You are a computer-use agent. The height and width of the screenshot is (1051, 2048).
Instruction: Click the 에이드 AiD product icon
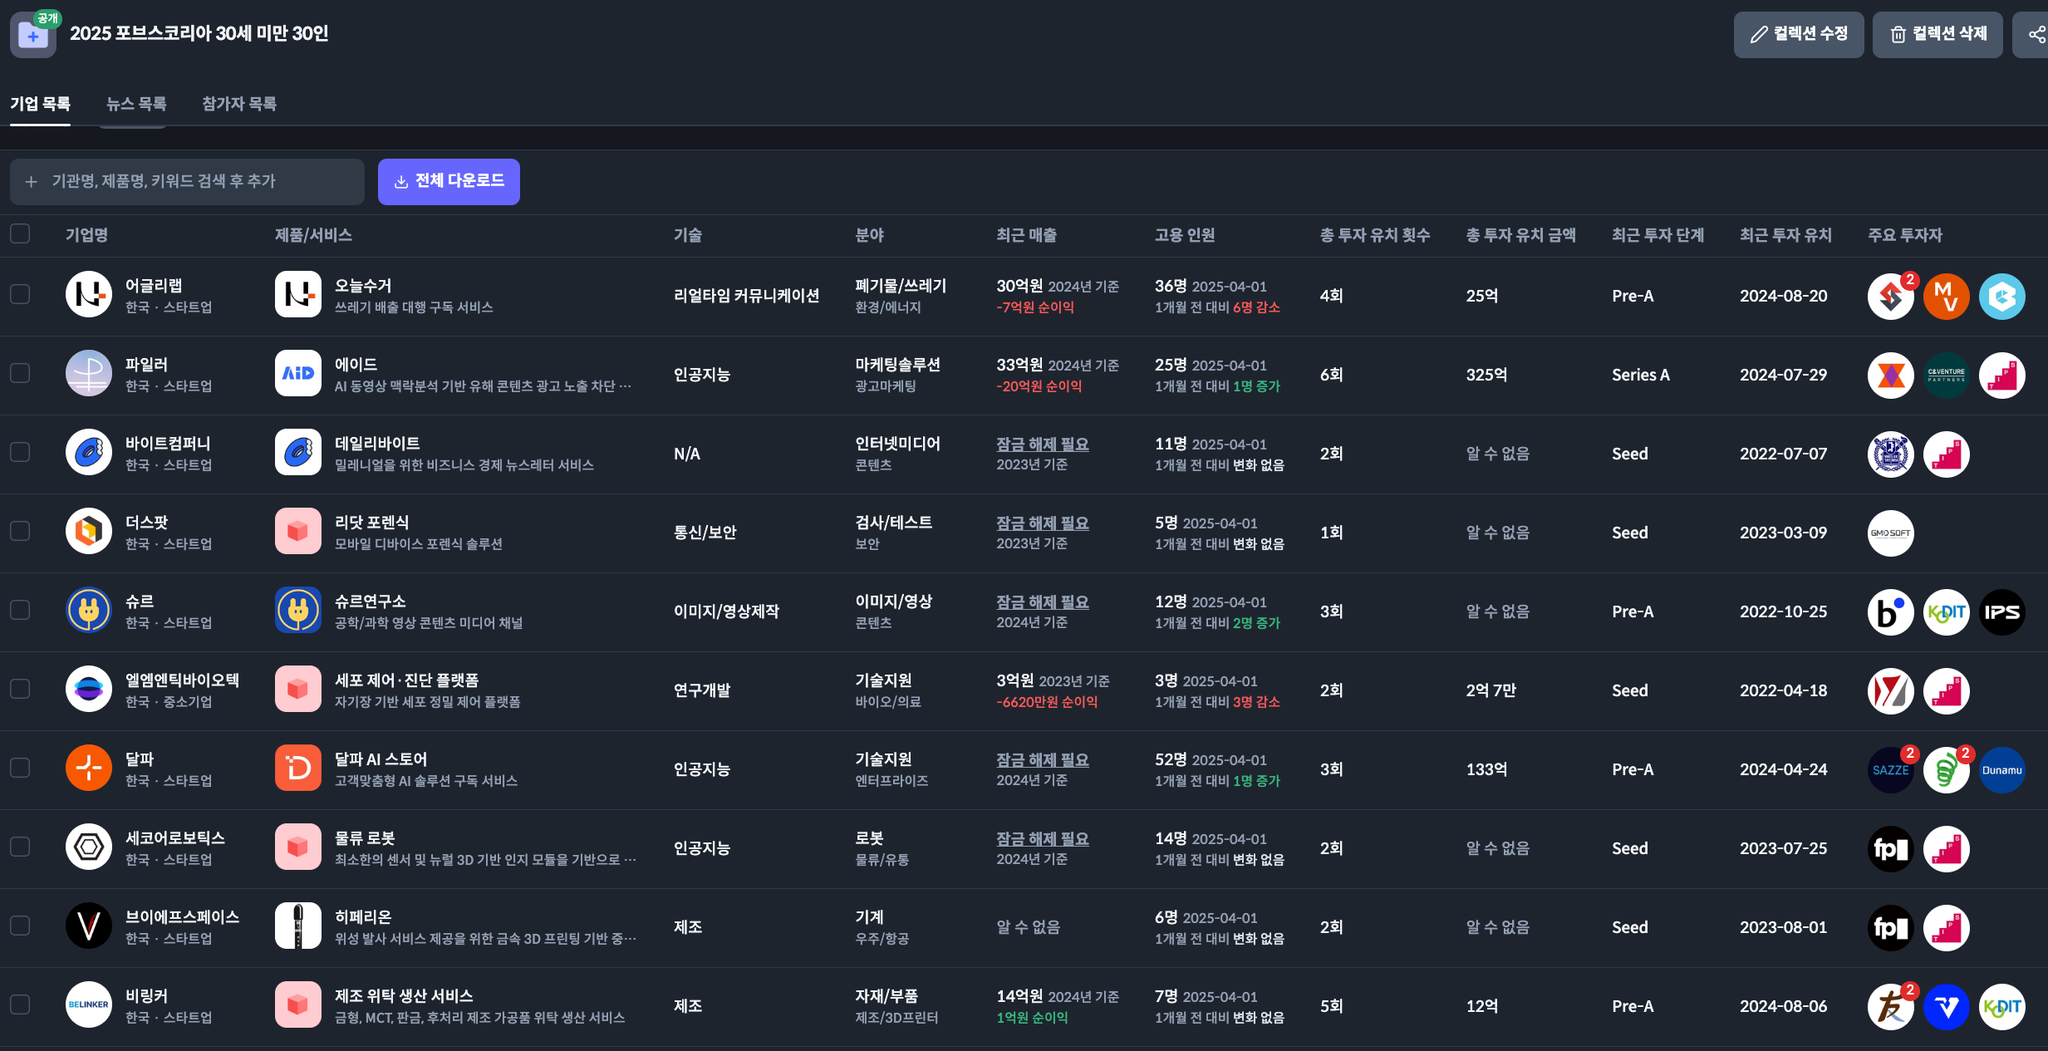pyautogui.click(x=298, y=374)
